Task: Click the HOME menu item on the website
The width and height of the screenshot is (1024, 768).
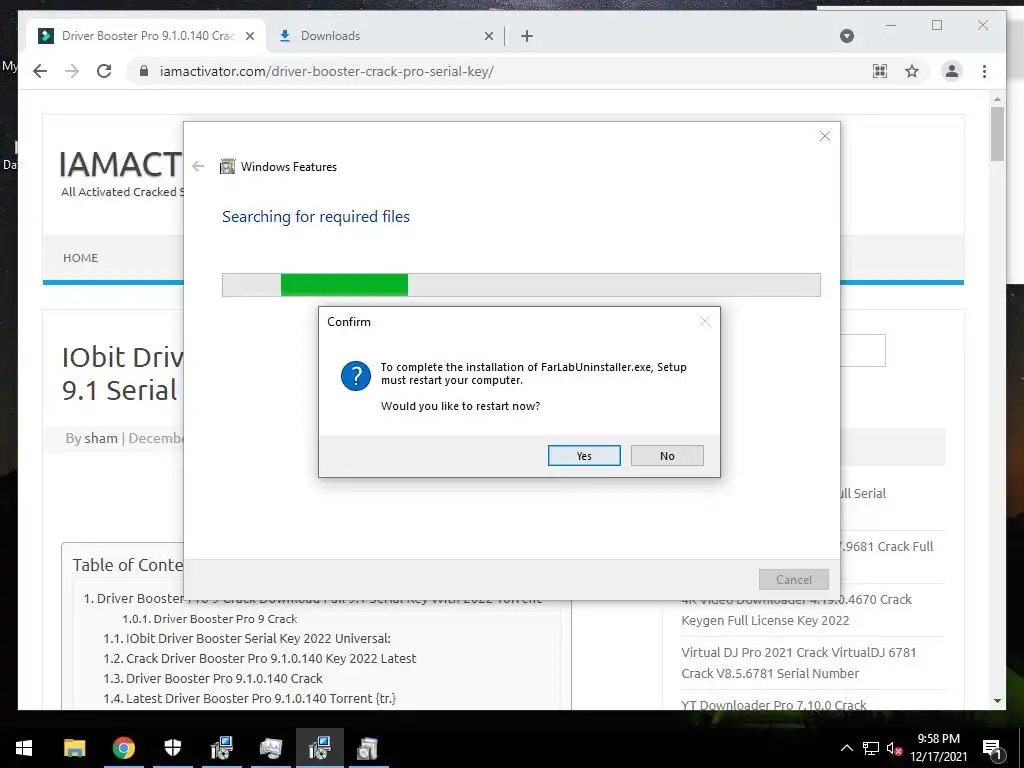Action: pos(80,258)
